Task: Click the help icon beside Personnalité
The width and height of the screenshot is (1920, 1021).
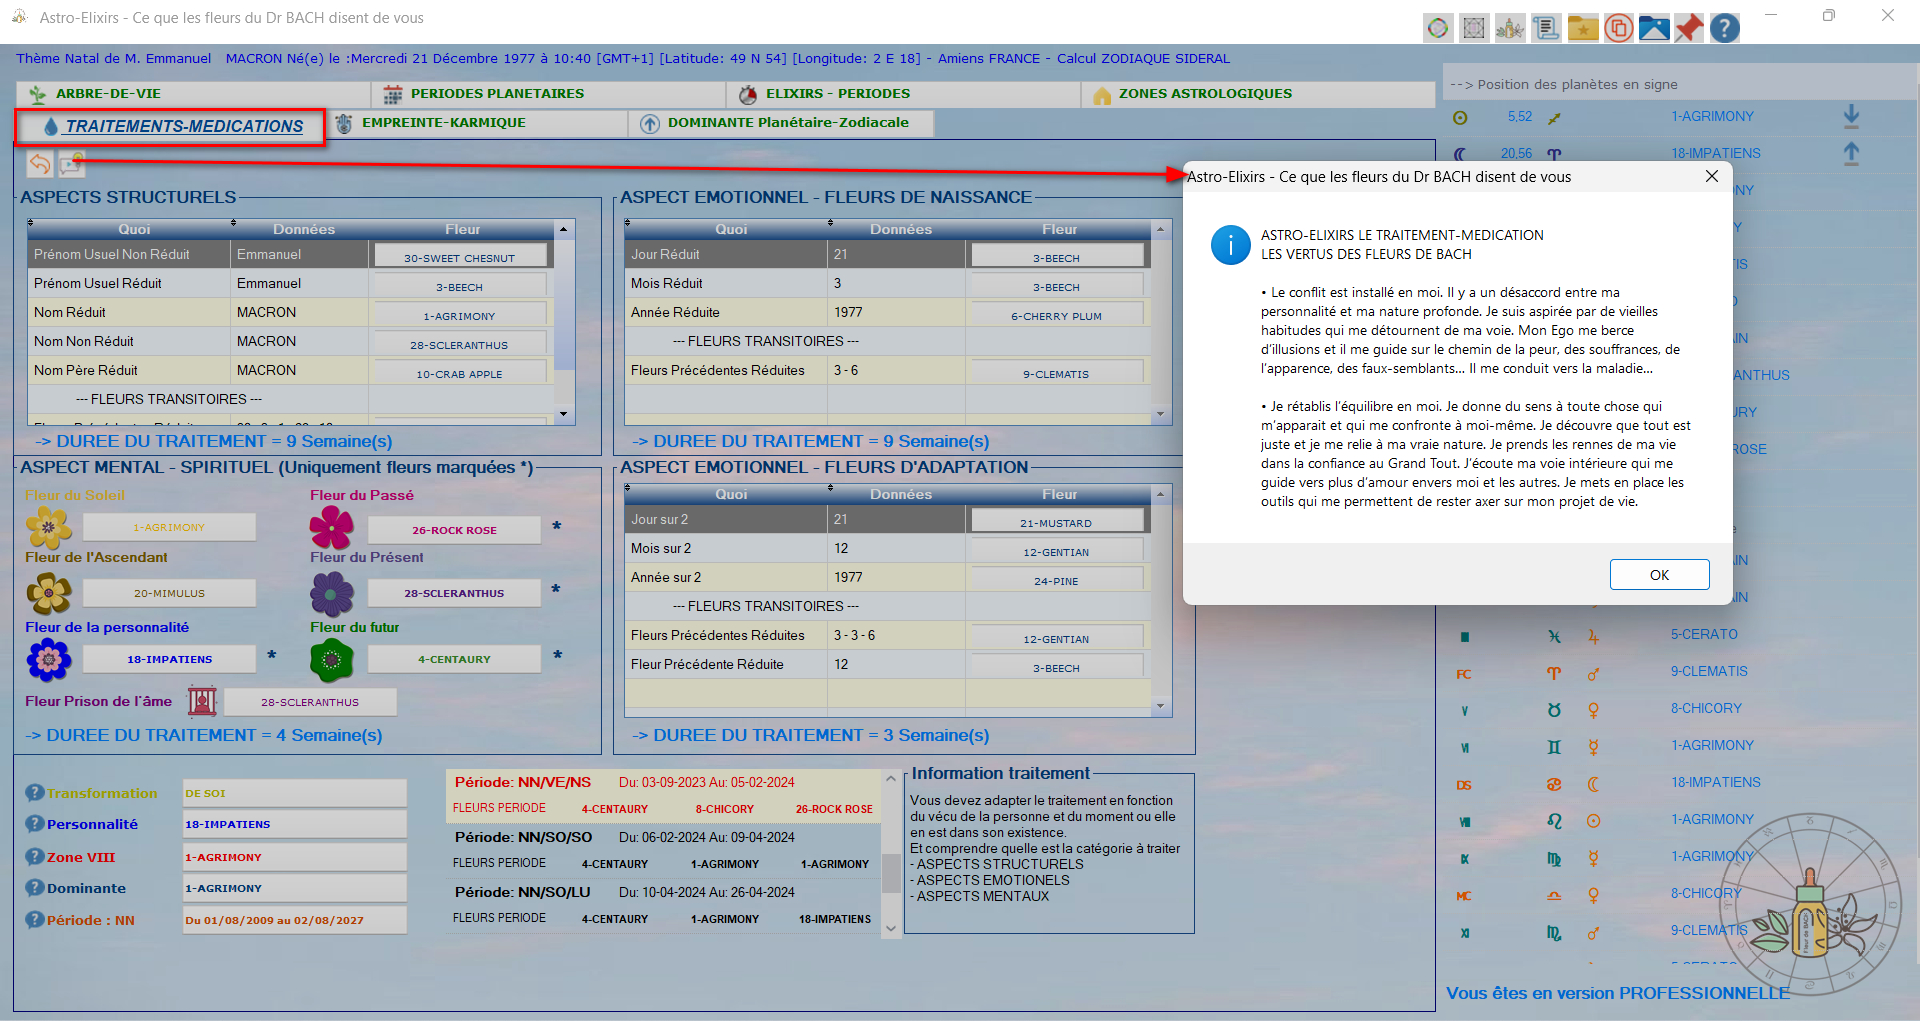Action: pyautogui.click(x=35, y=823)
